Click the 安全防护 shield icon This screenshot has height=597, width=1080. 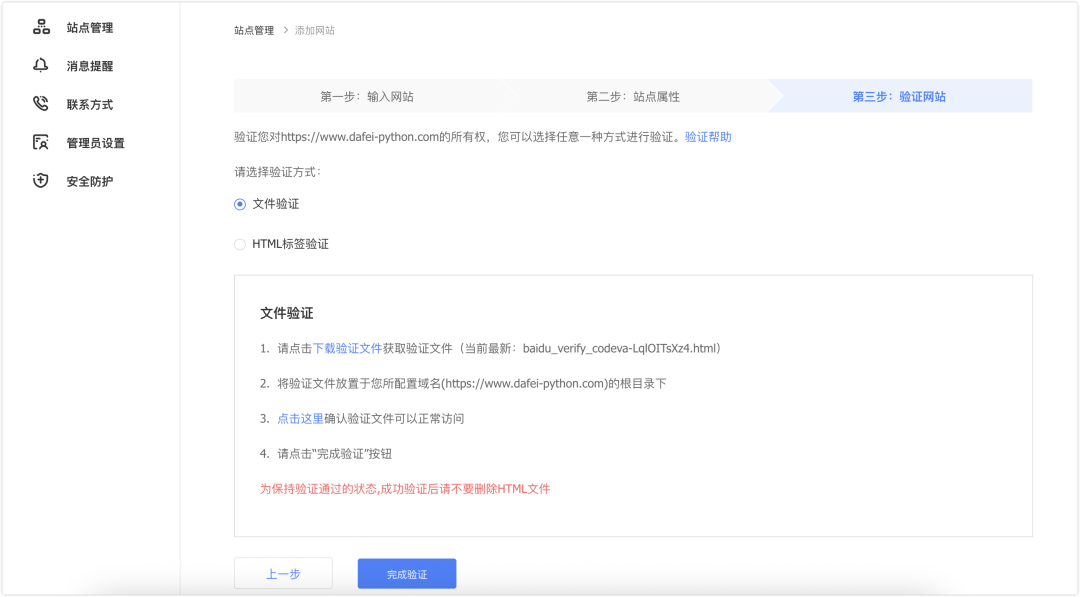tap(41, 181)
